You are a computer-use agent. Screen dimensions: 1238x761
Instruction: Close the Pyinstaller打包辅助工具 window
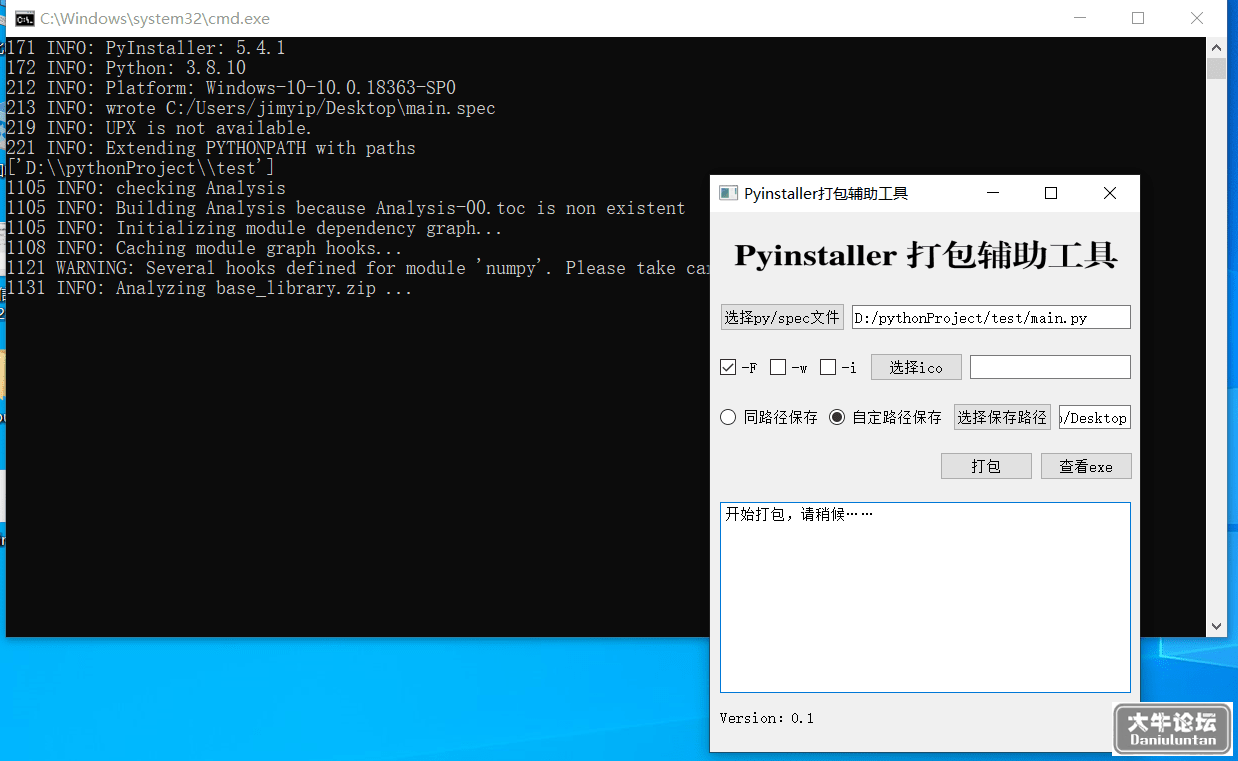[1110, 193]
